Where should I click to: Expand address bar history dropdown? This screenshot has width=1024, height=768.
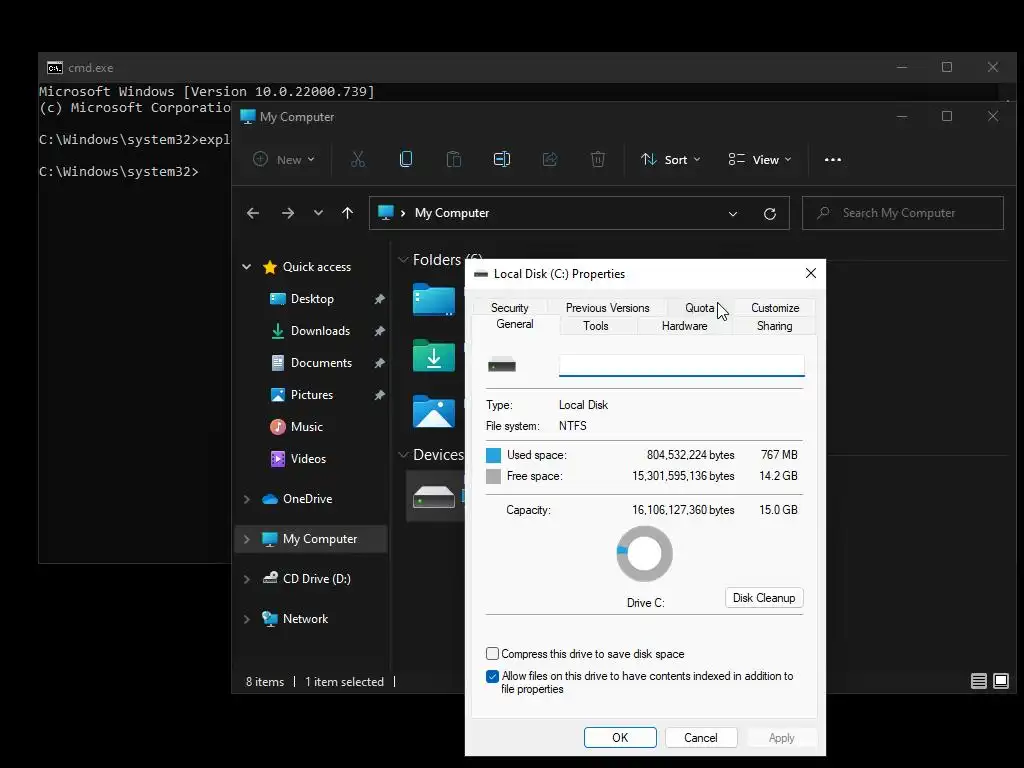point(733,214)
